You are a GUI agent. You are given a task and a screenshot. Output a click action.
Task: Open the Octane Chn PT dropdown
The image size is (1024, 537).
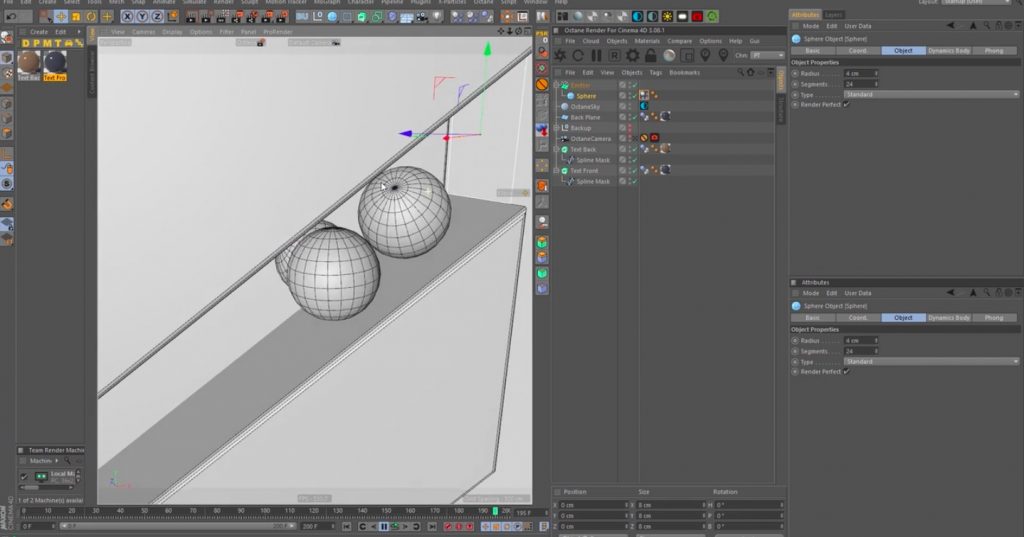click(767, 55)
